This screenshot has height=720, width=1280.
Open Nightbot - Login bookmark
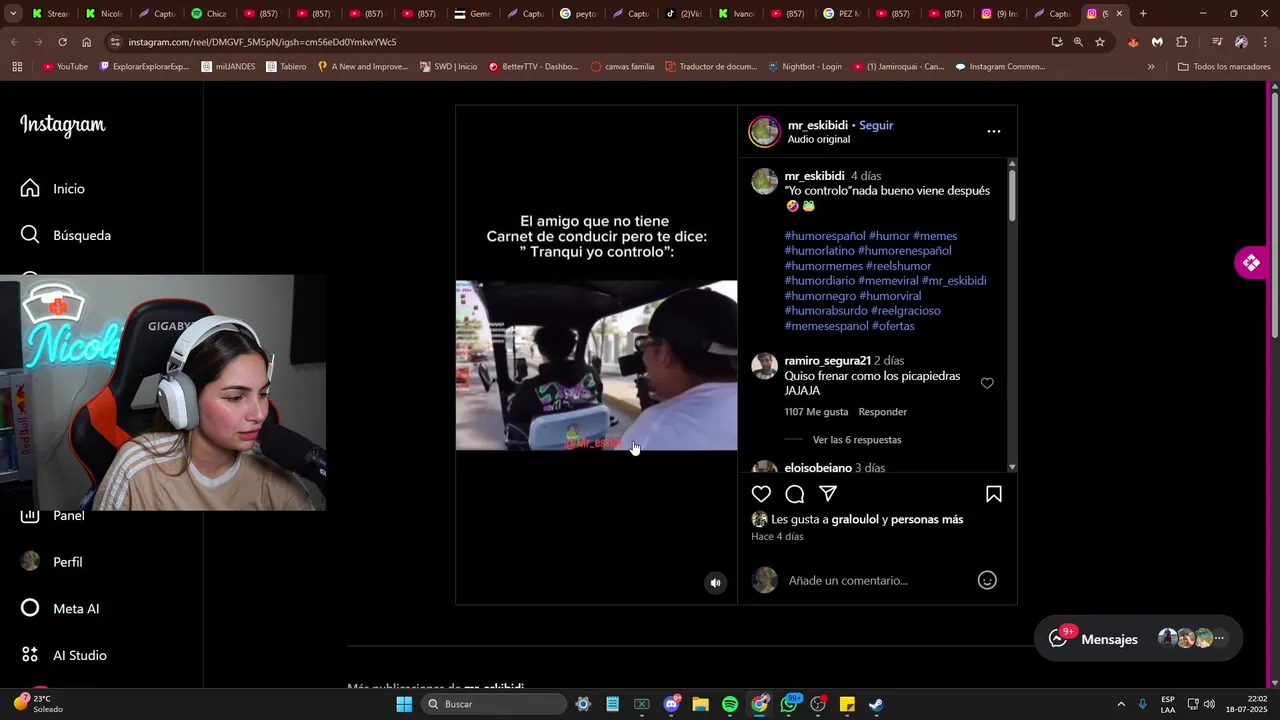805,67
